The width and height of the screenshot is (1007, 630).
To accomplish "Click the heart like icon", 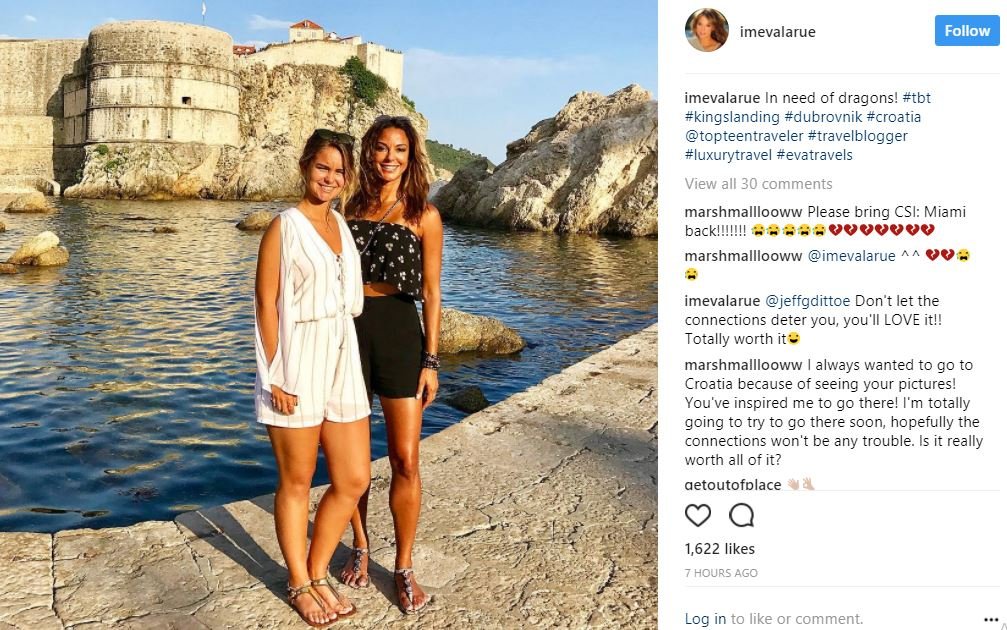I will tap(698, 515).
